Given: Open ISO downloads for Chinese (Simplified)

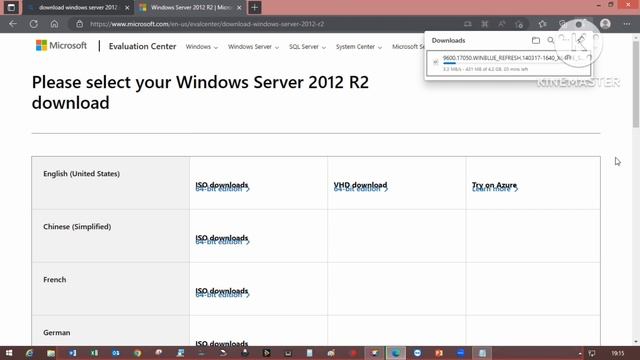Looking at the screenshot, I should pyautogui.click(x=222, y=239).
